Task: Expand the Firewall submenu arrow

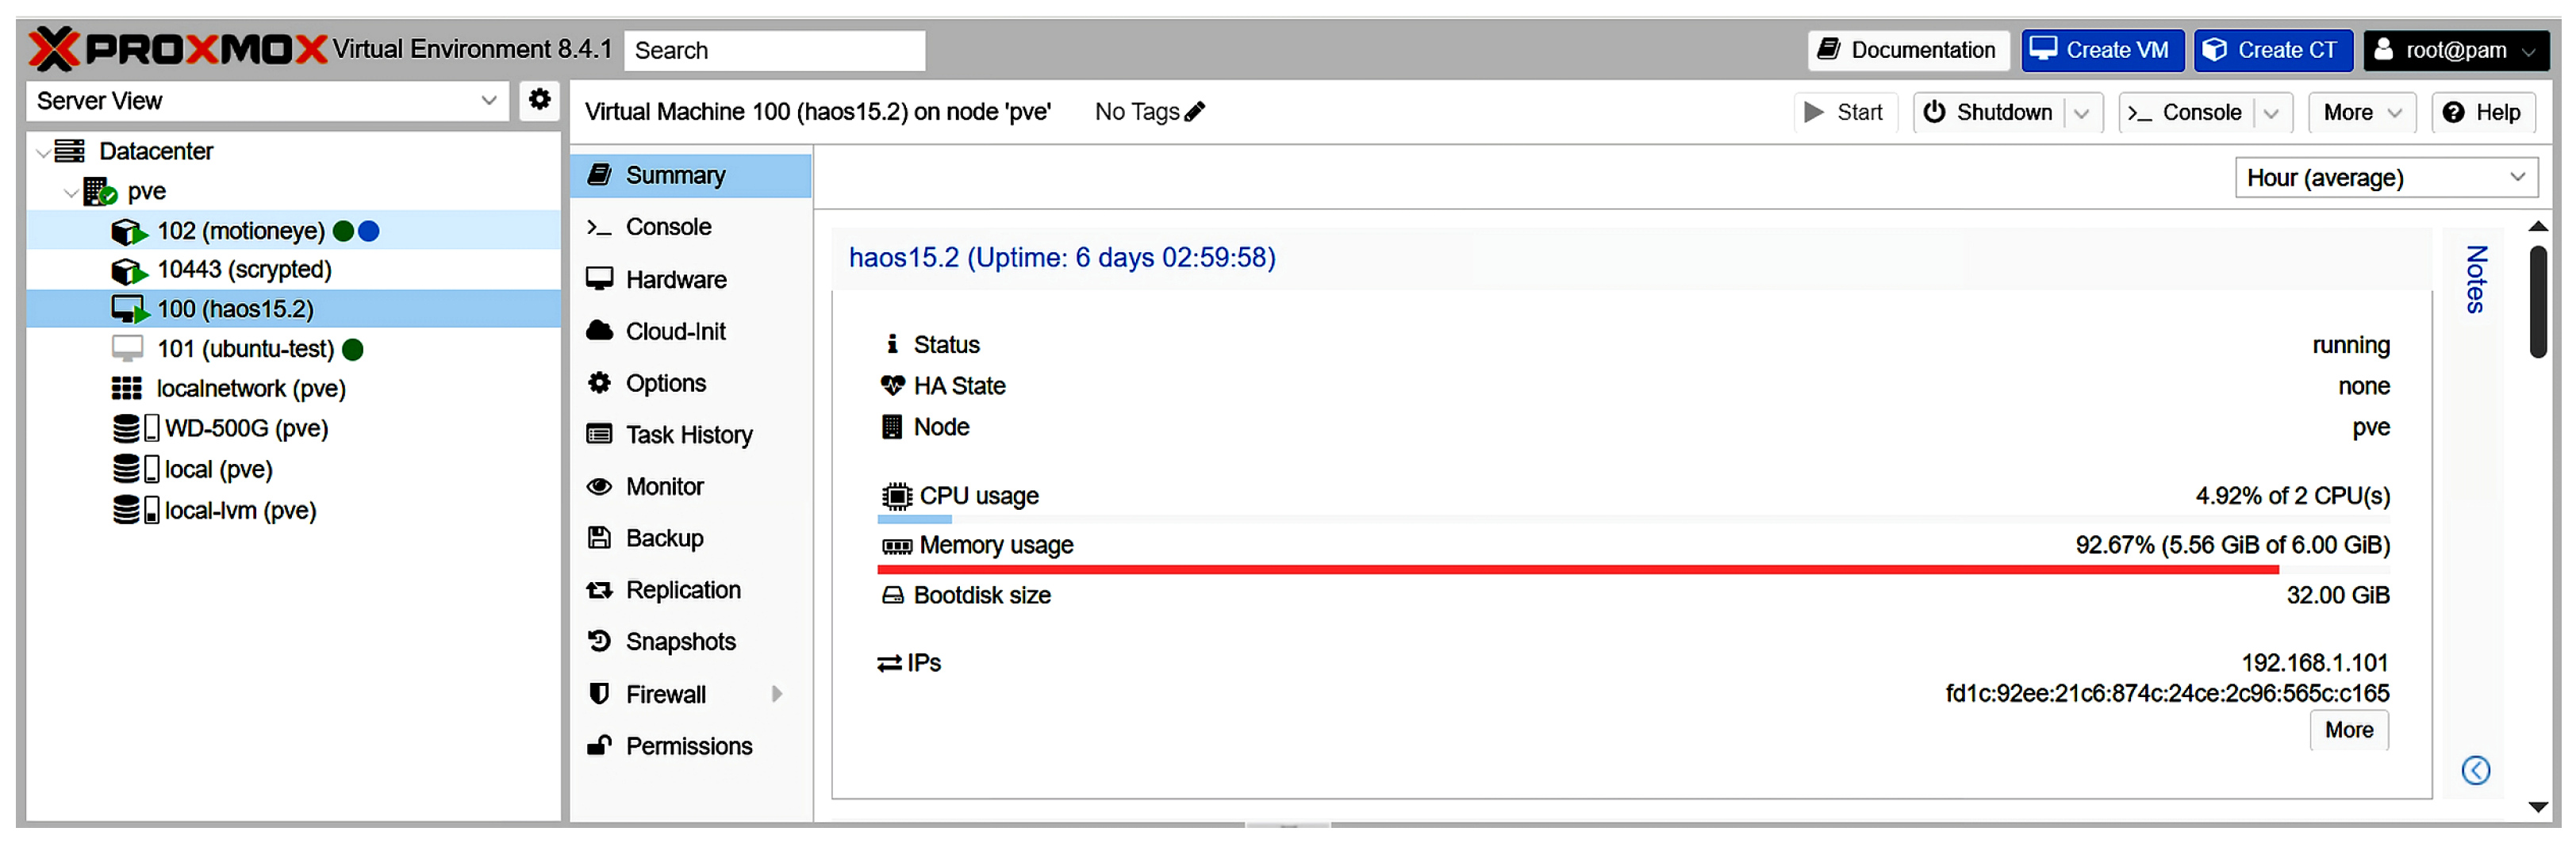Action: (x=777, y=694)
